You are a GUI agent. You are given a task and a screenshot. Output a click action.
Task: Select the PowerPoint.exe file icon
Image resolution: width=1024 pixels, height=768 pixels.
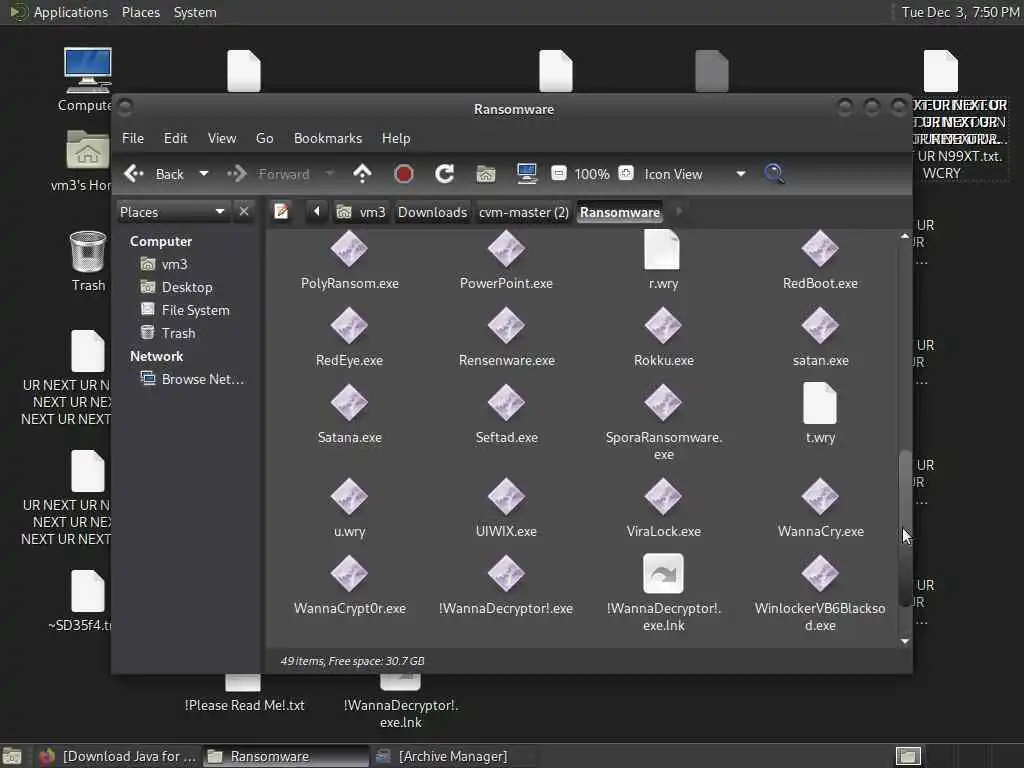tap(506, 249)
